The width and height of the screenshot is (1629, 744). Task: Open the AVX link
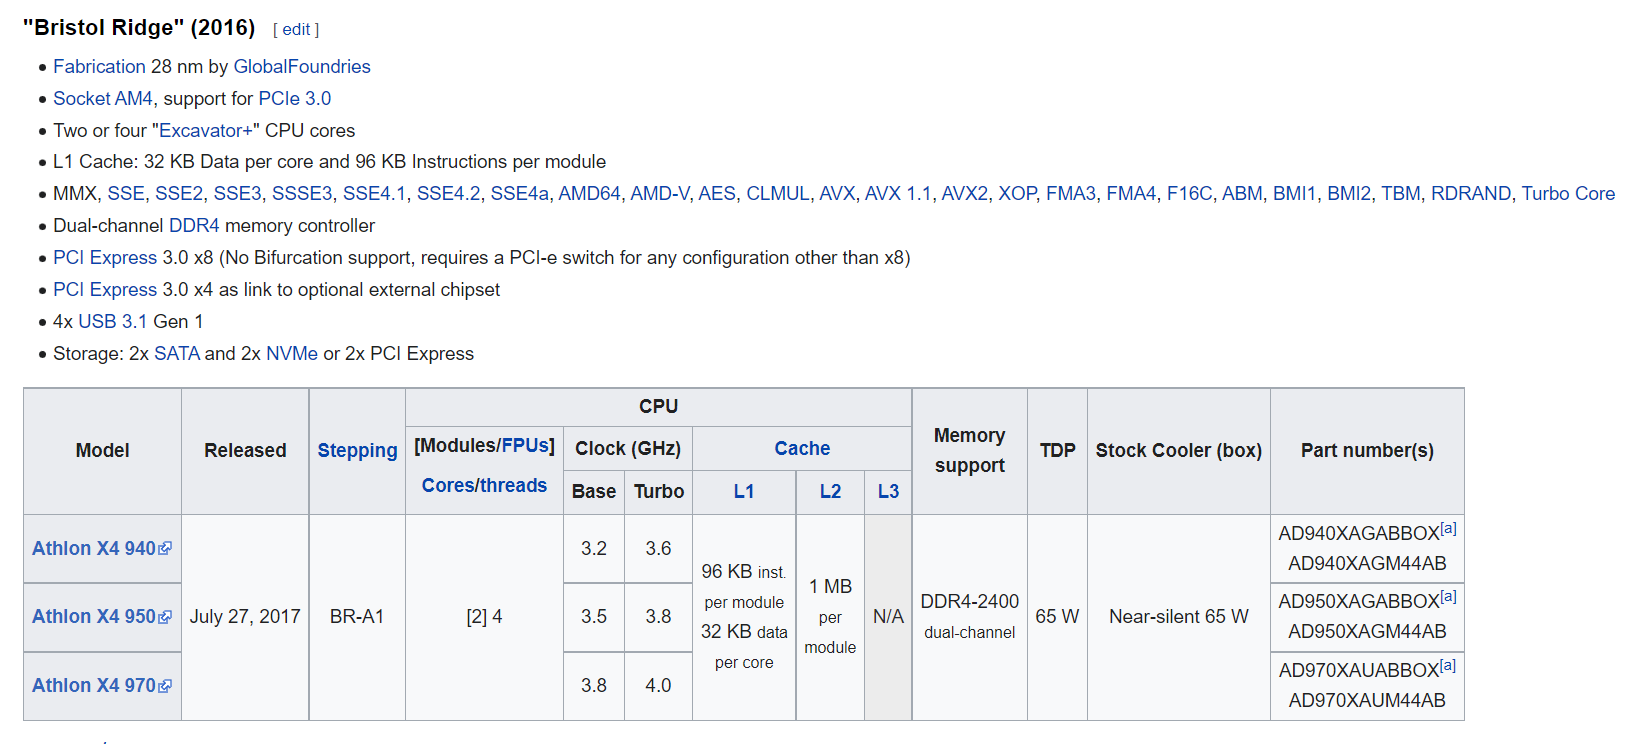837,193
